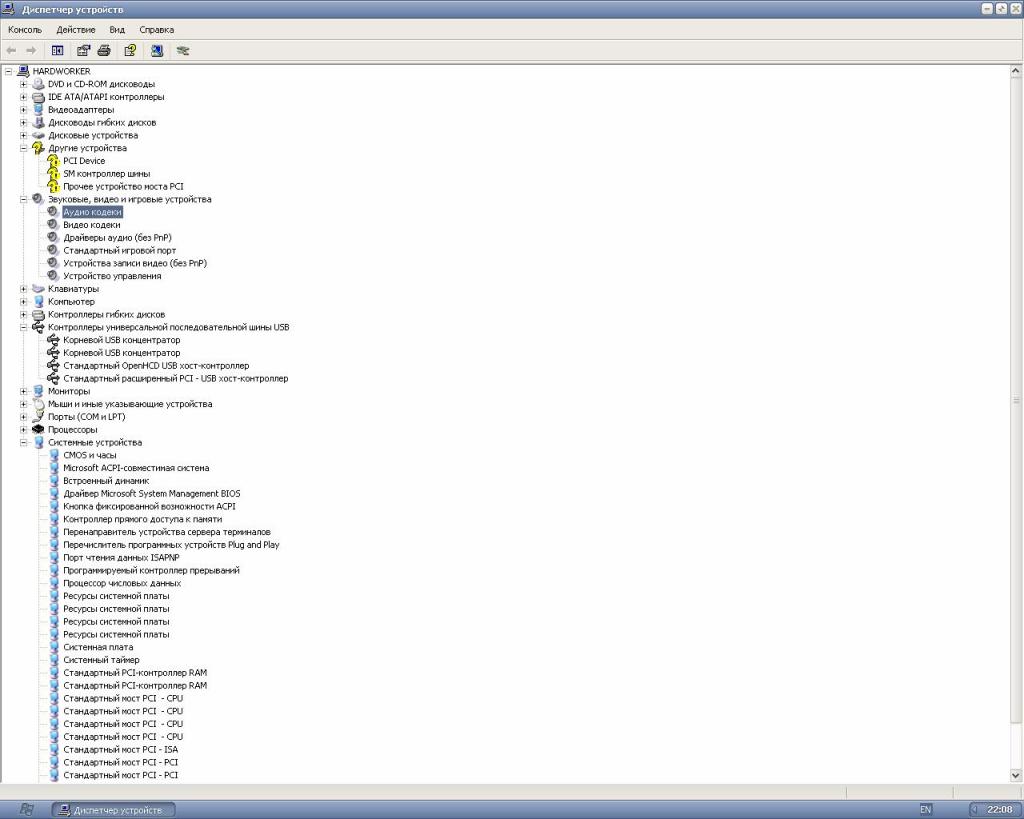Select Устройство управления

click(112, 276)
